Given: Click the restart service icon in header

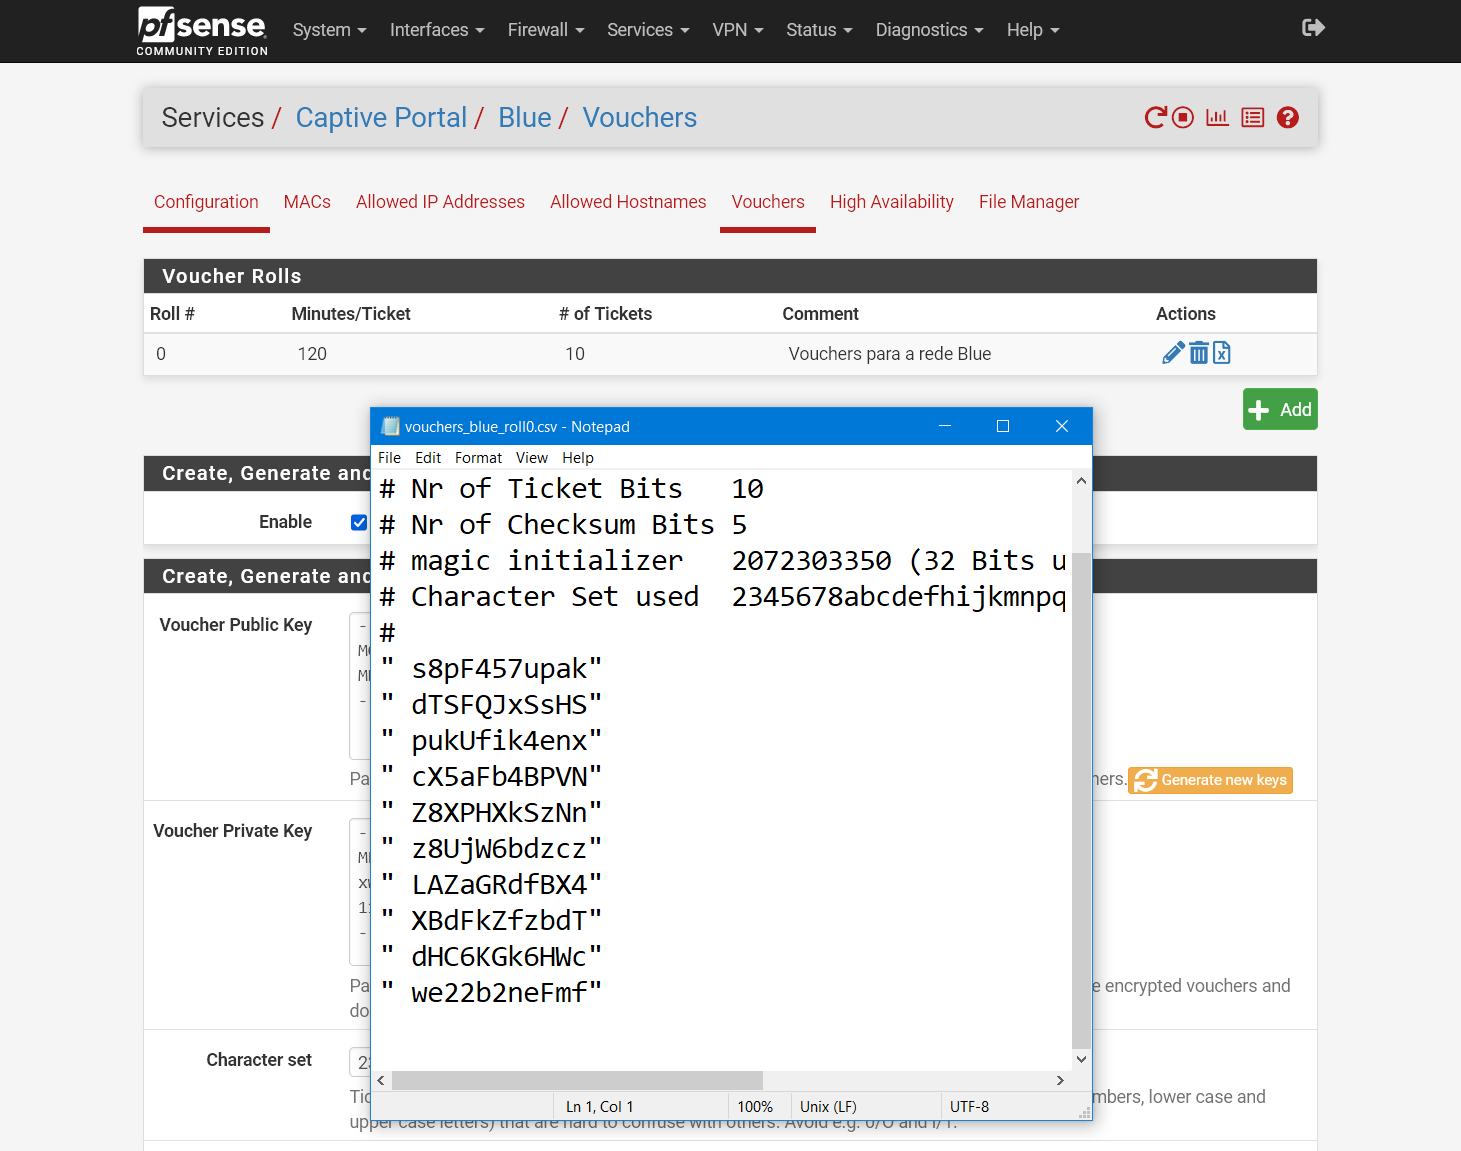Looking at the screenshot, I should tap(1155, 118).
